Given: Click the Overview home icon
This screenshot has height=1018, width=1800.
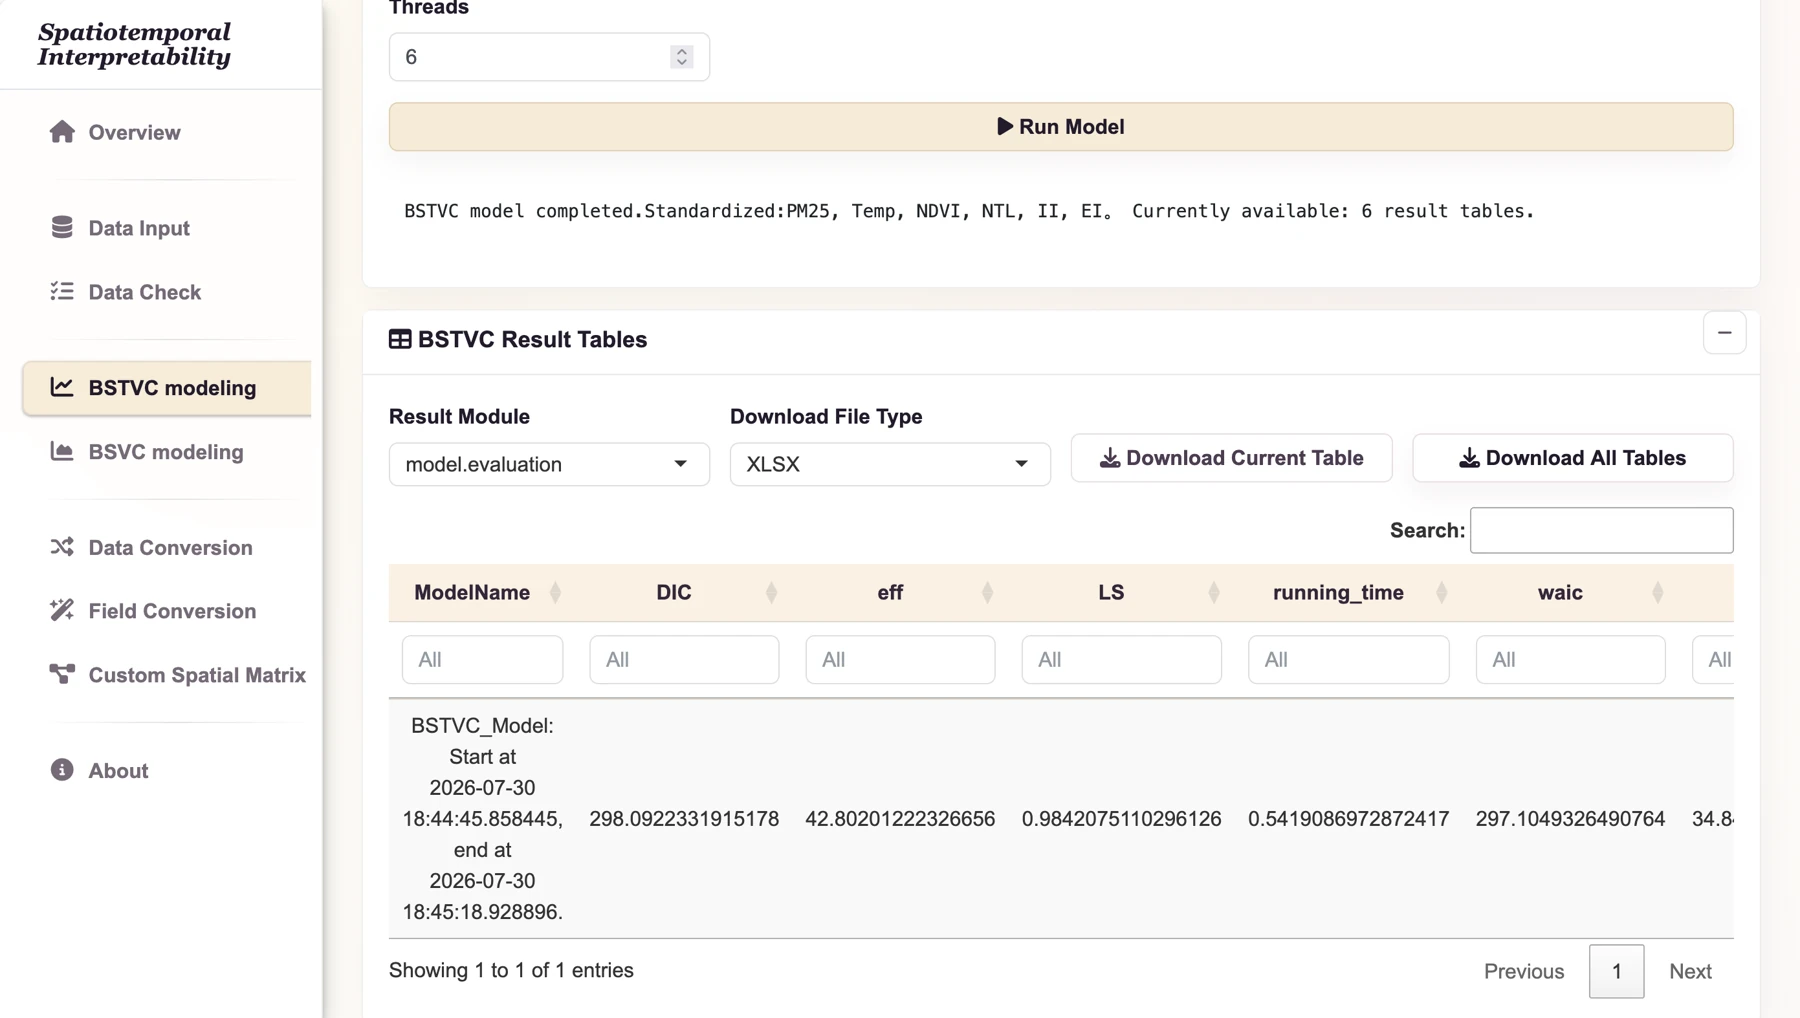Looking at the screenshot, I should (62, 132).
